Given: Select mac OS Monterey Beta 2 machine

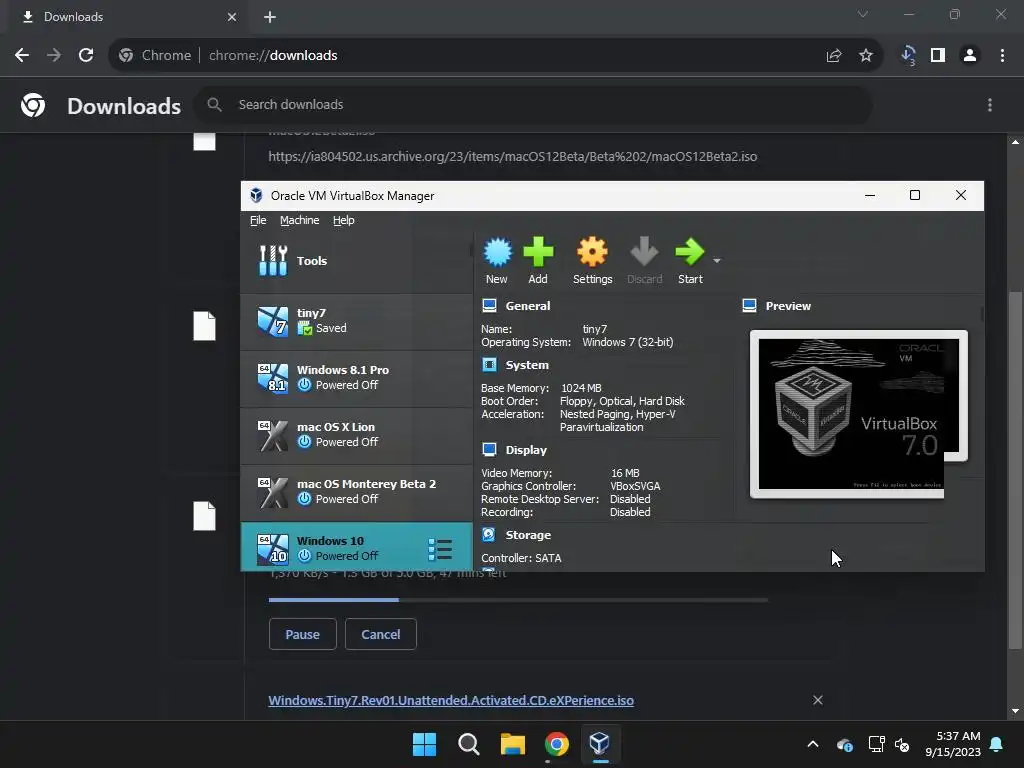Looking at the screenshot, I should point(356,492).
